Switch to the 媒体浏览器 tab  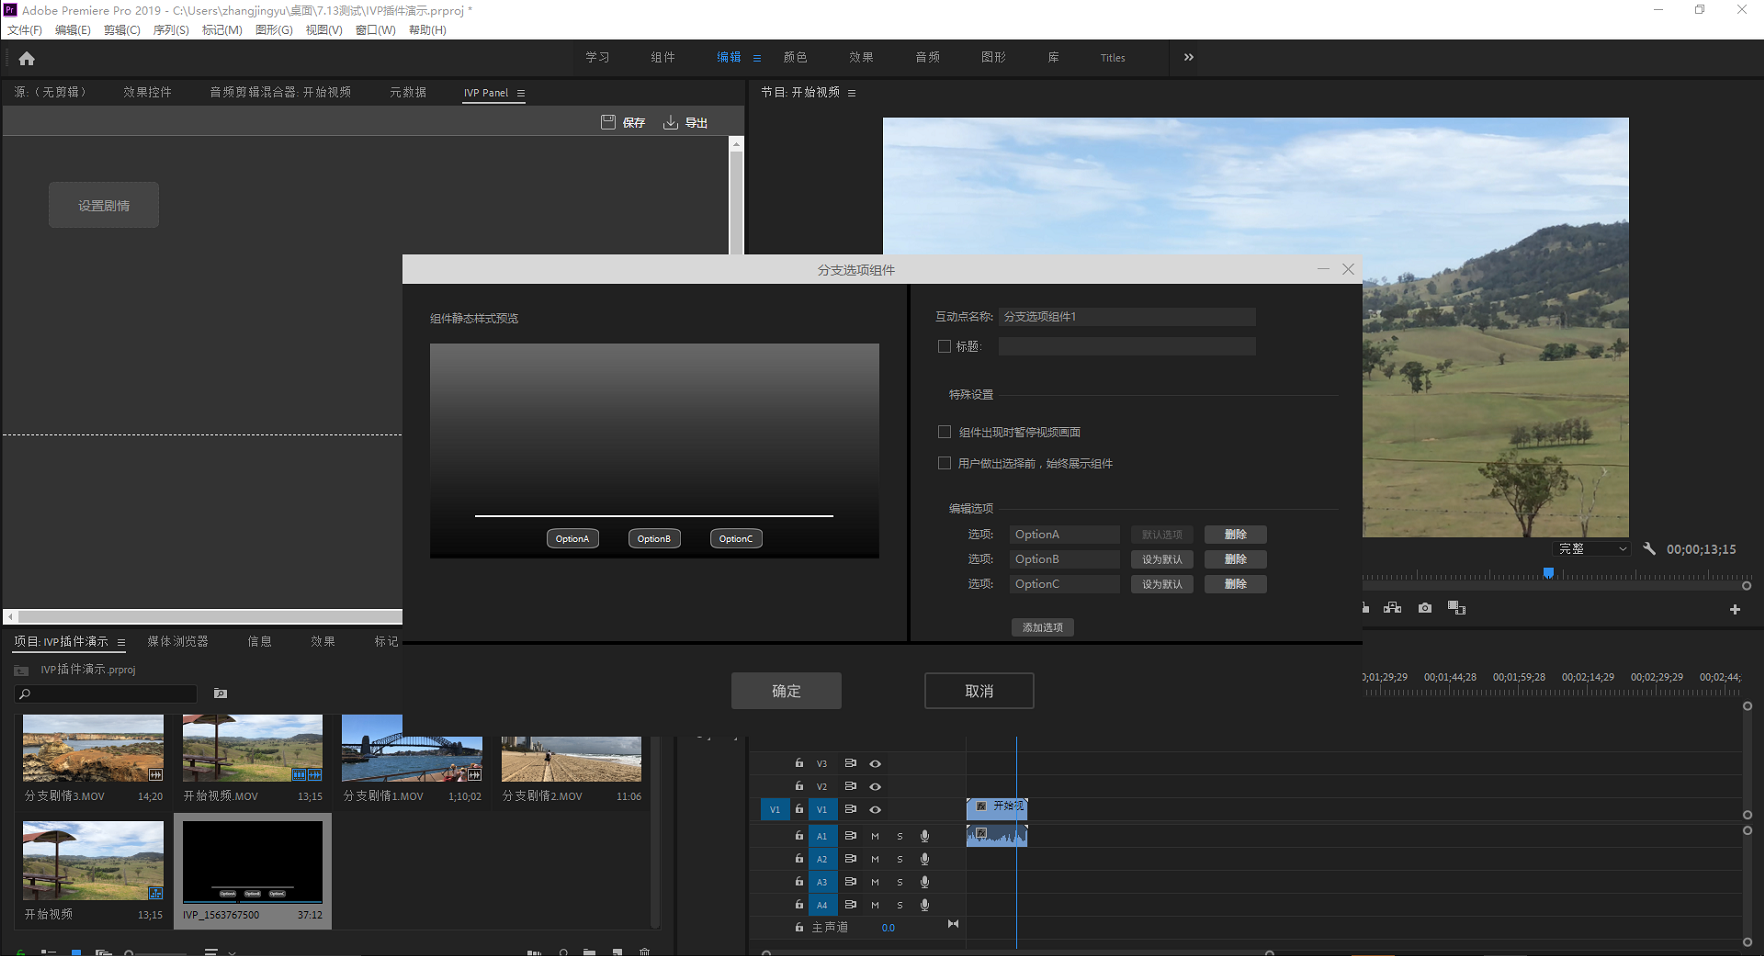pyautogui.click(x=178, y=642)
